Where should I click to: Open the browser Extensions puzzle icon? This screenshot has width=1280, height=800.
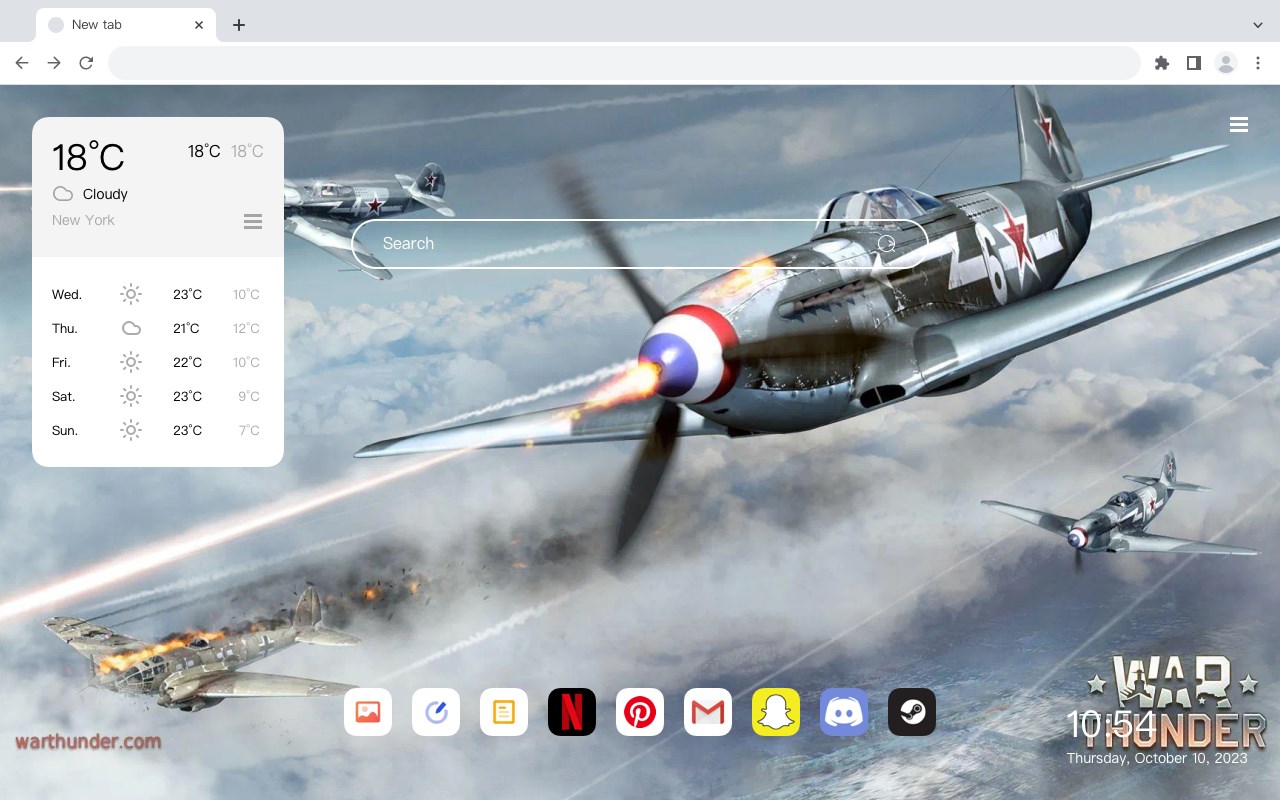[1161, 63]
